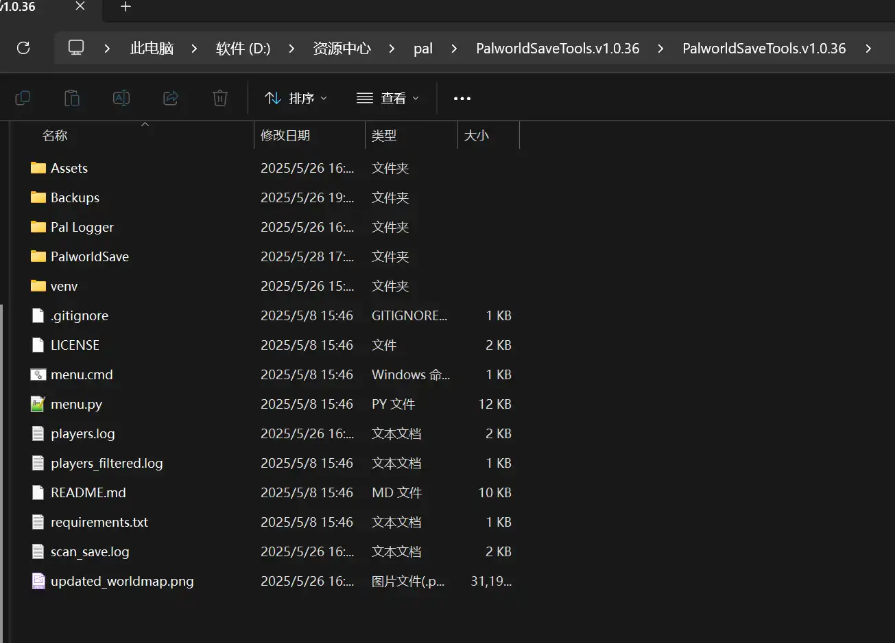895x643 pixels.
Task: Click PalworldSave modified date 2025/5/28
Action: coord(307,256)
